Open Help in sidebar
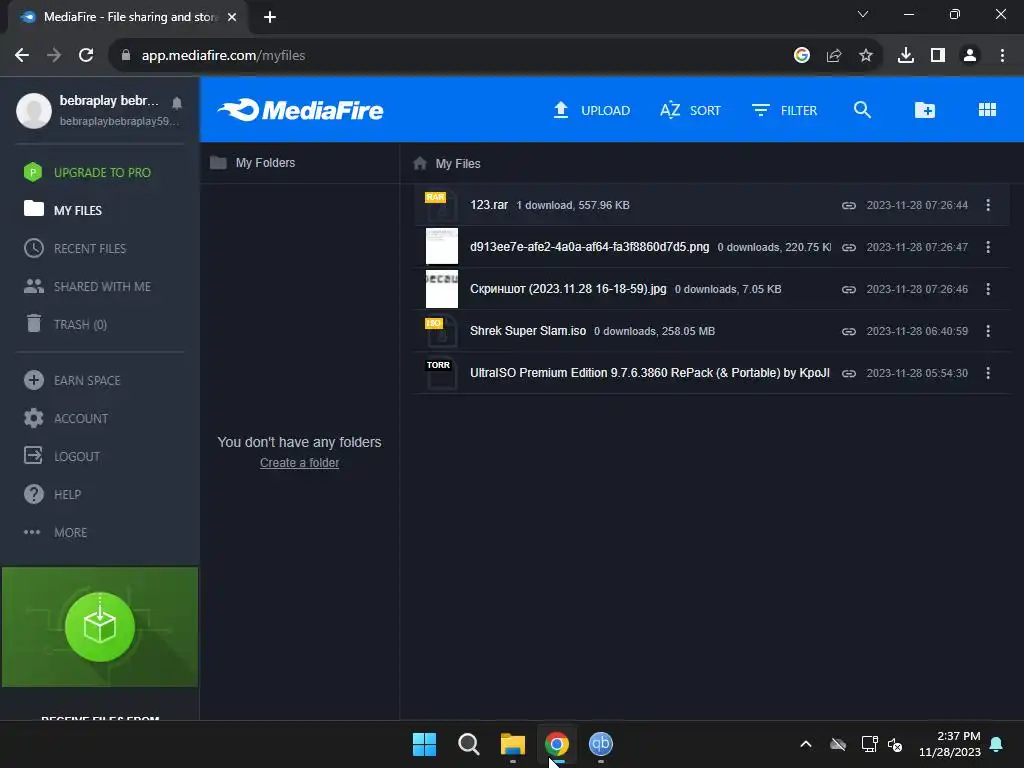This screenshot has width=1024, height=768. [52, 494]
